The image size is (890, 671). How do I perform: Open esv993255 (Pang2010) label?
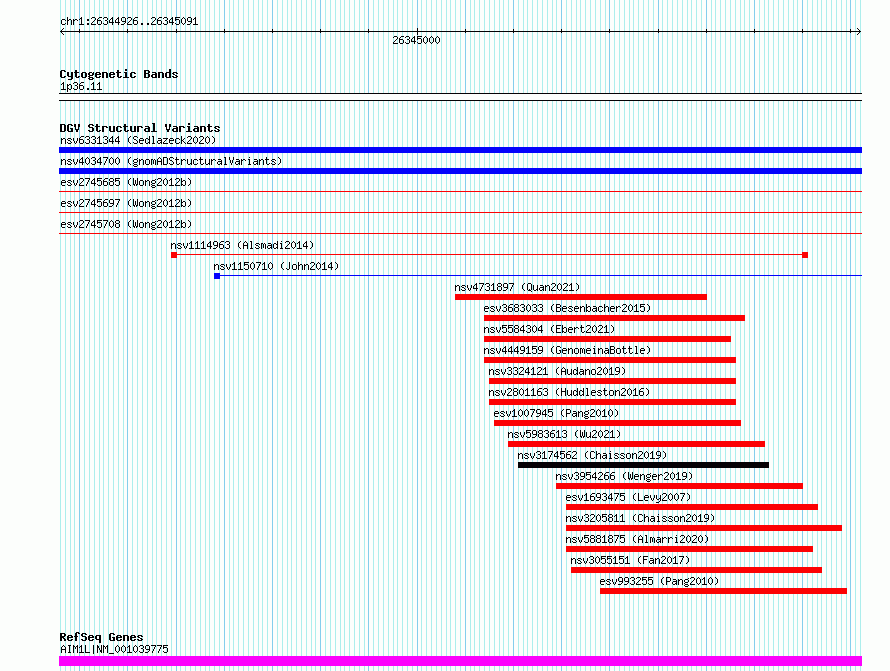coord(659,581)
